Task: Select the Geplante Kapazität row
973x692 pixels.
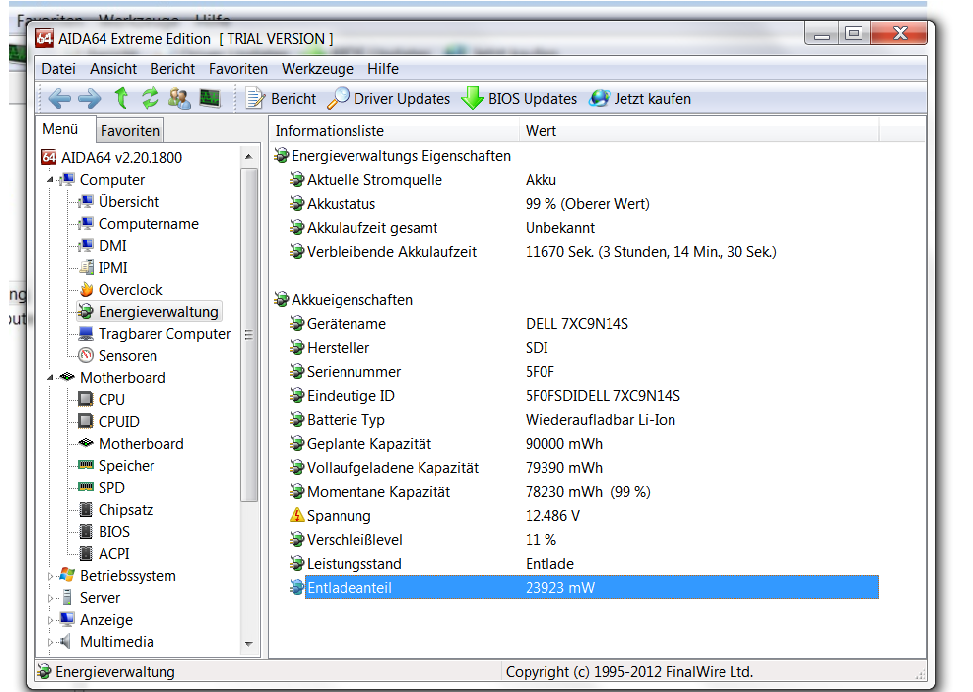Action: click(583, 444)
